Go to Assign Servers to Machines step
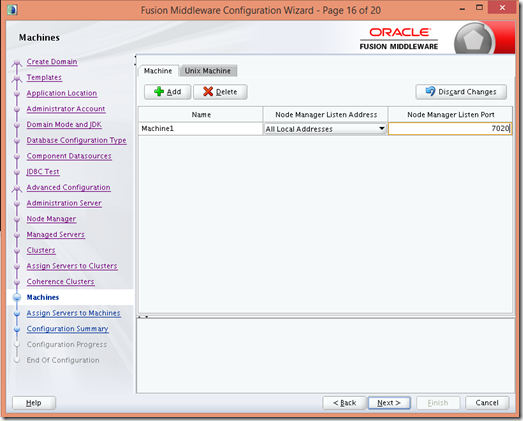Screen dimensions: 523x421 tap(73, 313)
